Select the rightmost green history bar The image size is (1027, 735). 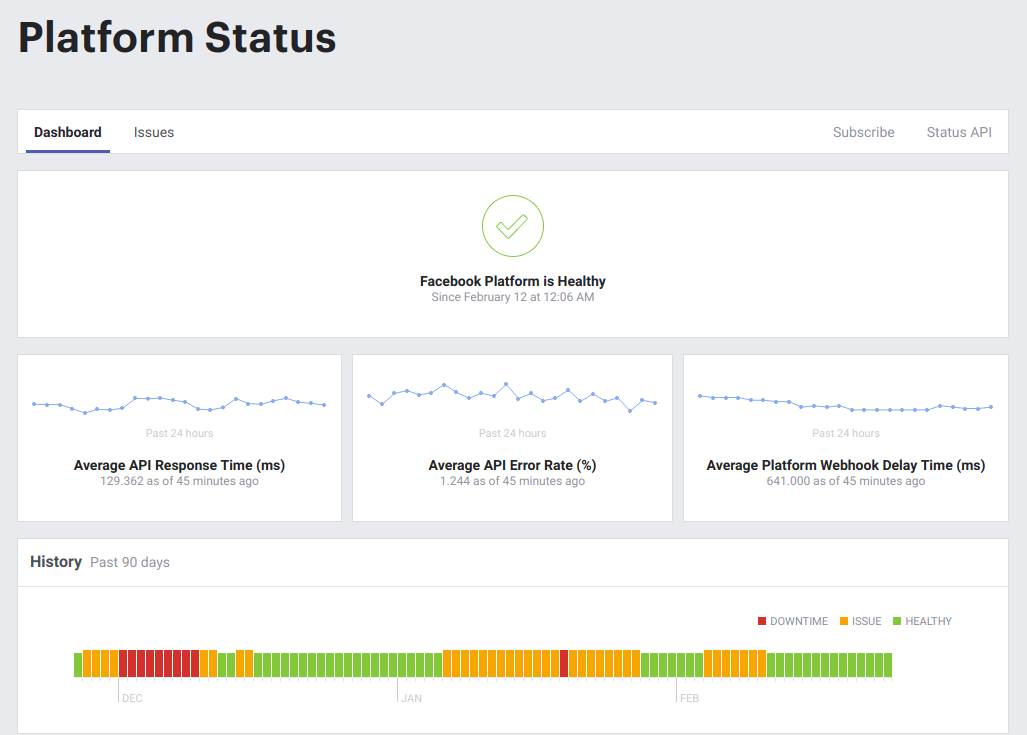click(x=887, y=664)
